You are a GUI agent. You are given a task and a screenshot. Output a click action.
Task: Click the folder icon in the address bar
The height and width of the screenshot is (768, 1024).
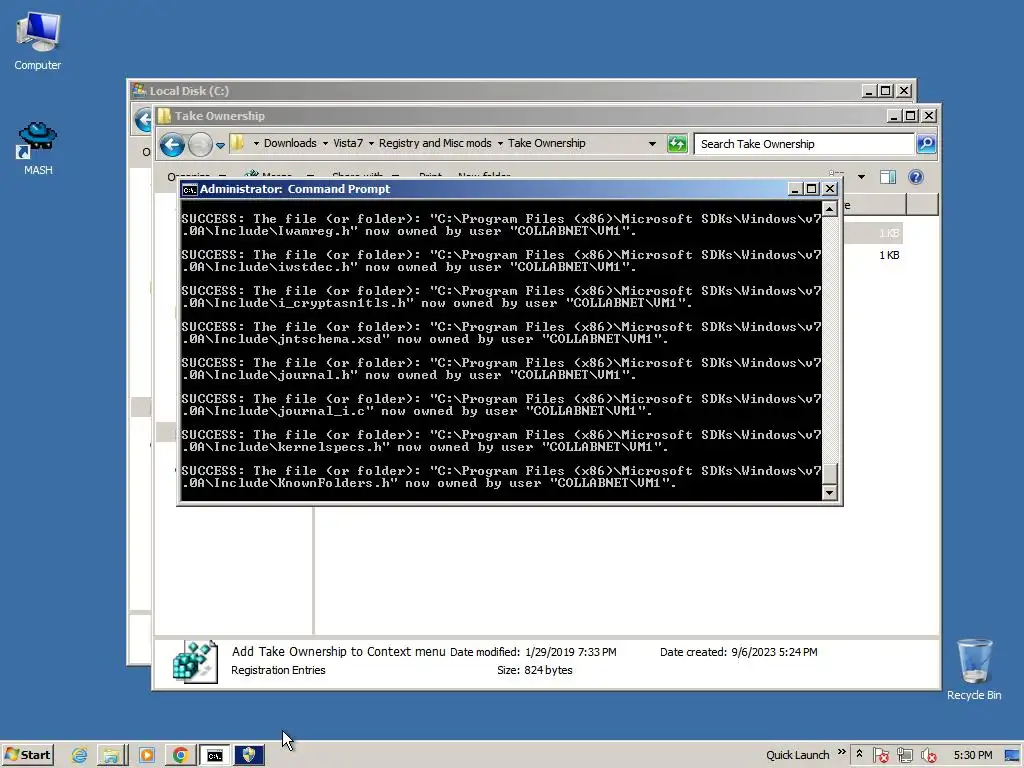[x=237, y=143]
